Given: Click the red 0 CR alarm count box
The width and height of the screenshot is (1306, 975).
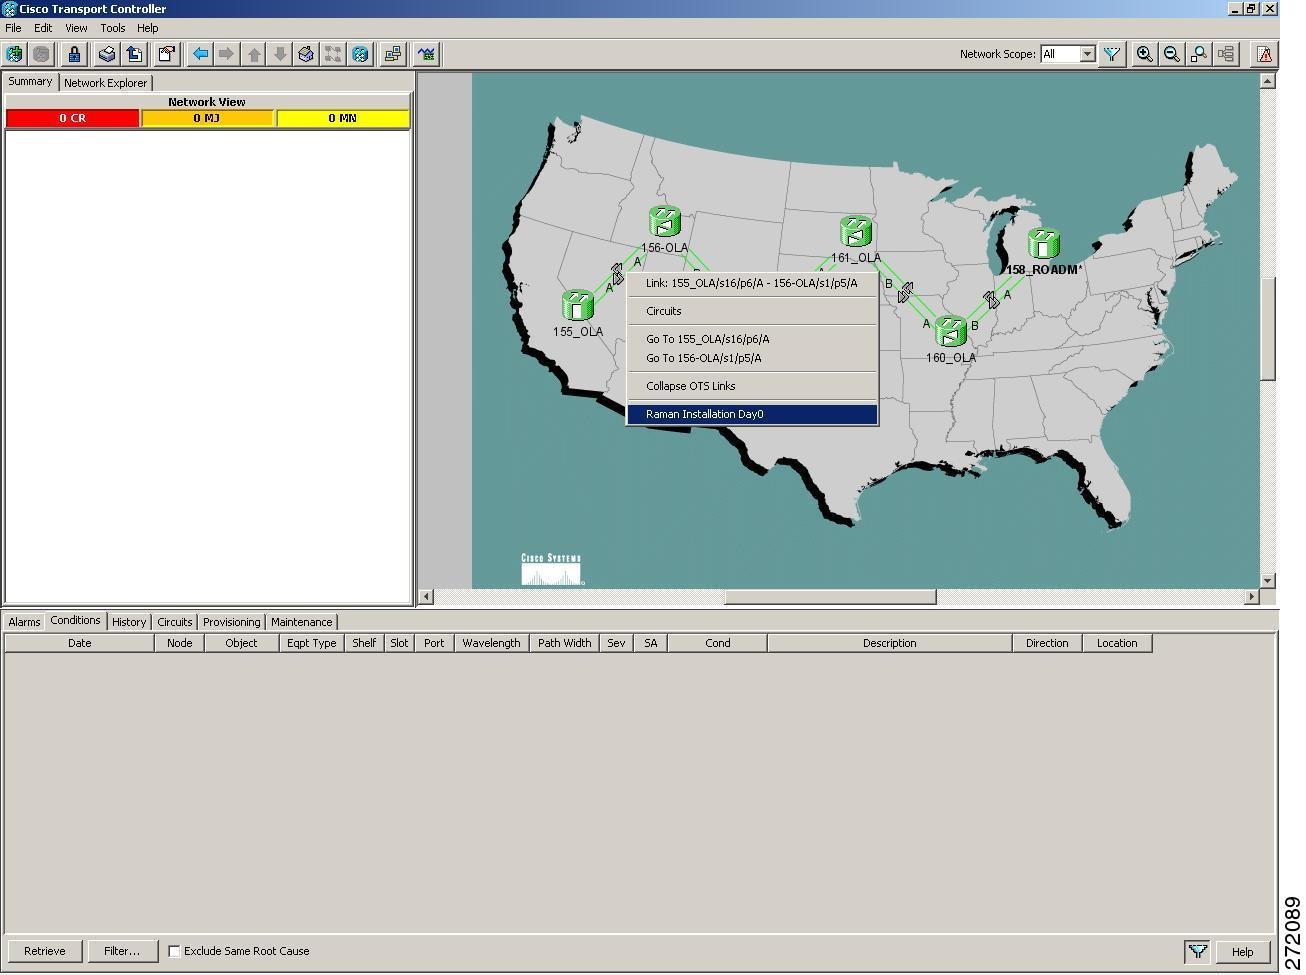Looking at the screenshot, I should coord(72,118).
